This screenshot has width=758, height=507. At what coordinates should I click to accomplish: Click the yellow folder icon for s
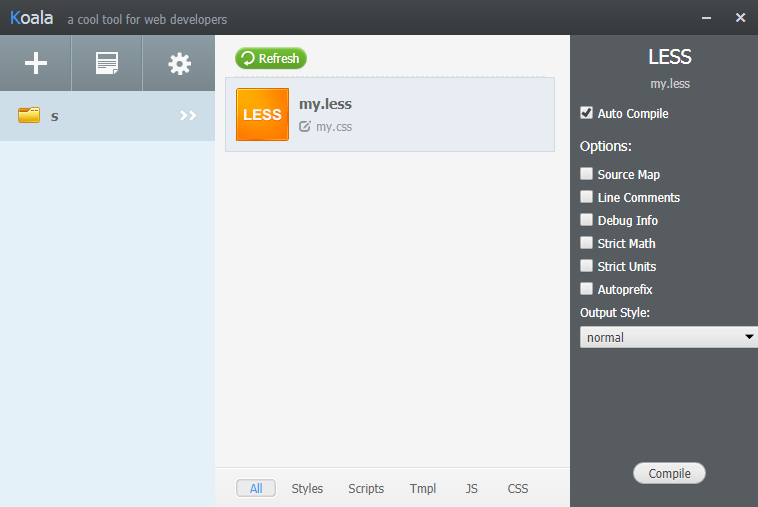(29, 116)
